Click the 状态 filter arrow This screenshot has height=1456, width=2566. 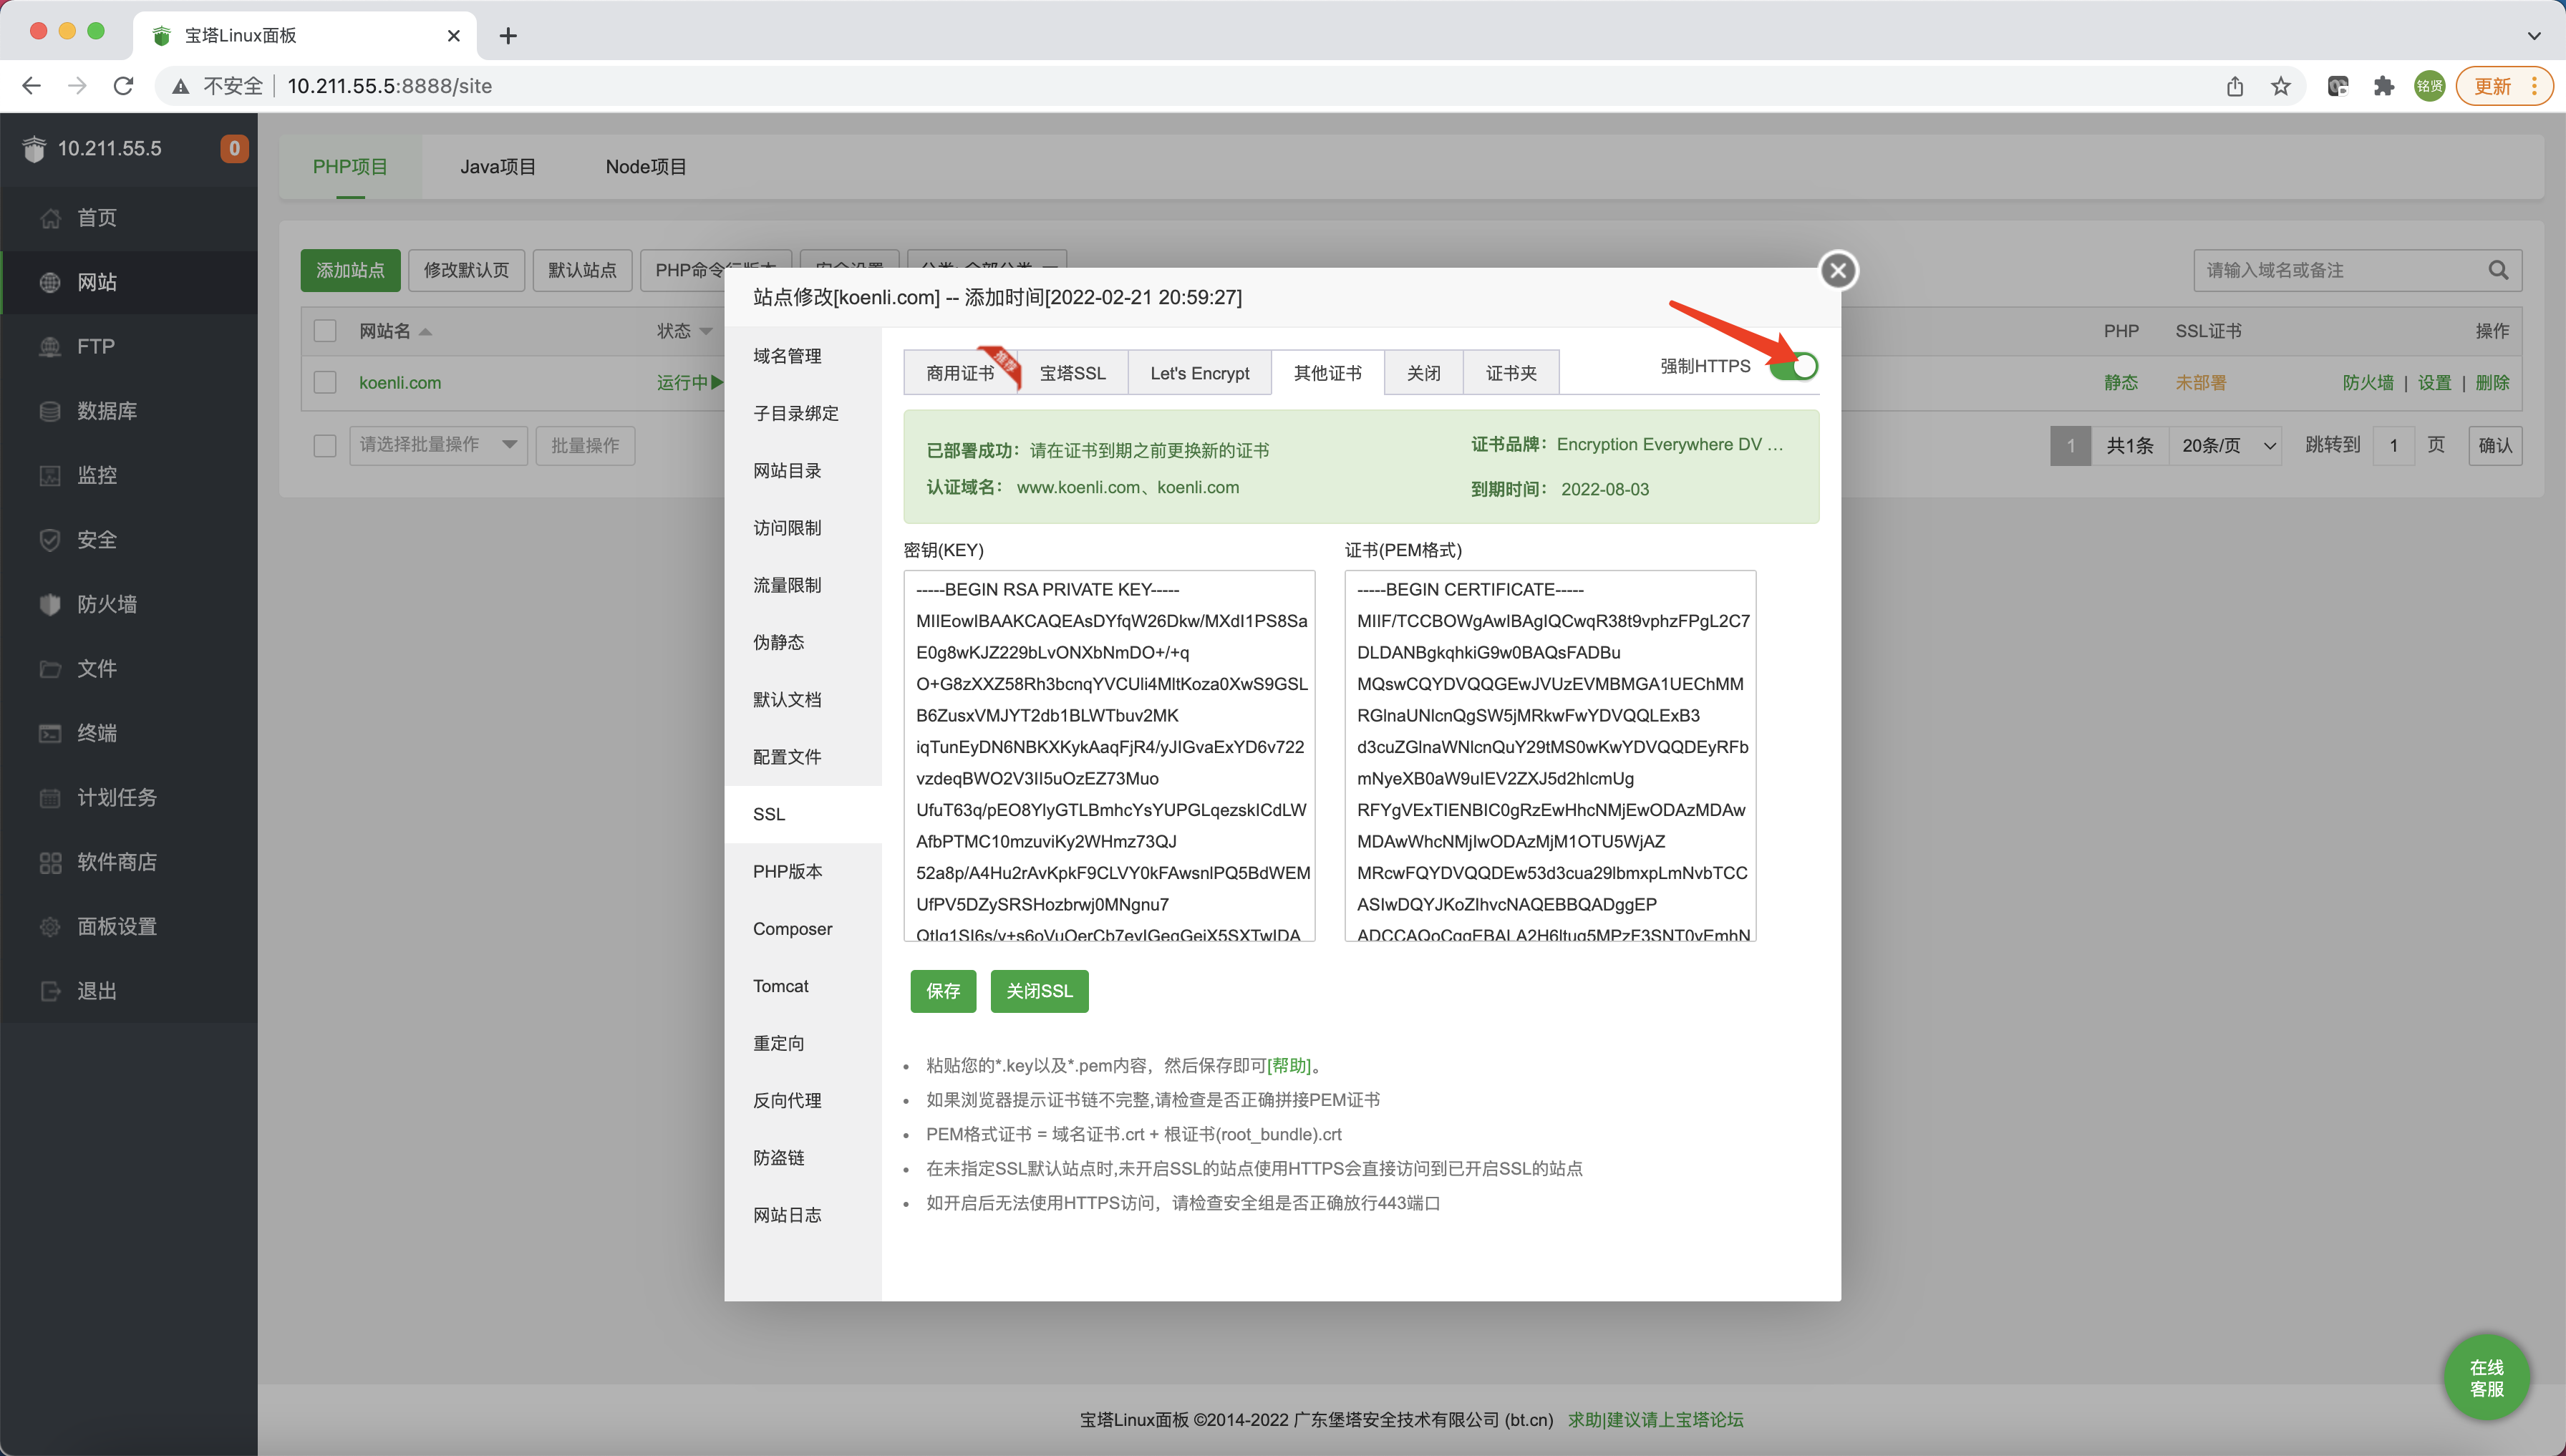pyautogui.click(x=706, y=332)
